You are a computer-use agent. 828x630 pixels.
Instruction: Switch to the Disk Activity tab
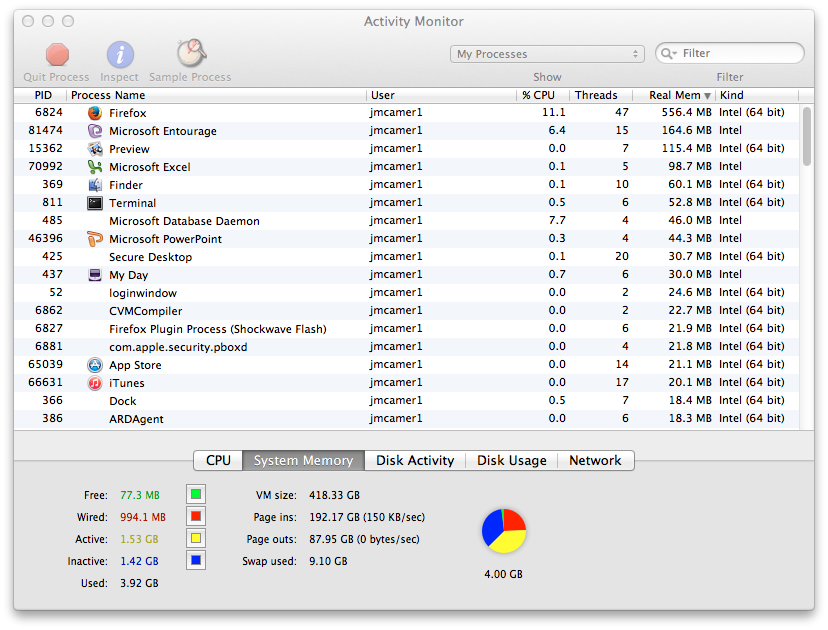(415, 460)
